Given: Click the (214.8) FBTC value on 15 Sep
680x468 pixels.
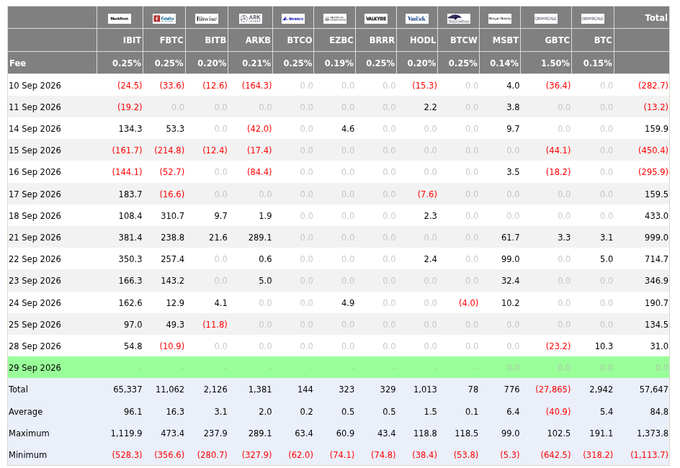Looking at the screenshot, I should point(169,151).
